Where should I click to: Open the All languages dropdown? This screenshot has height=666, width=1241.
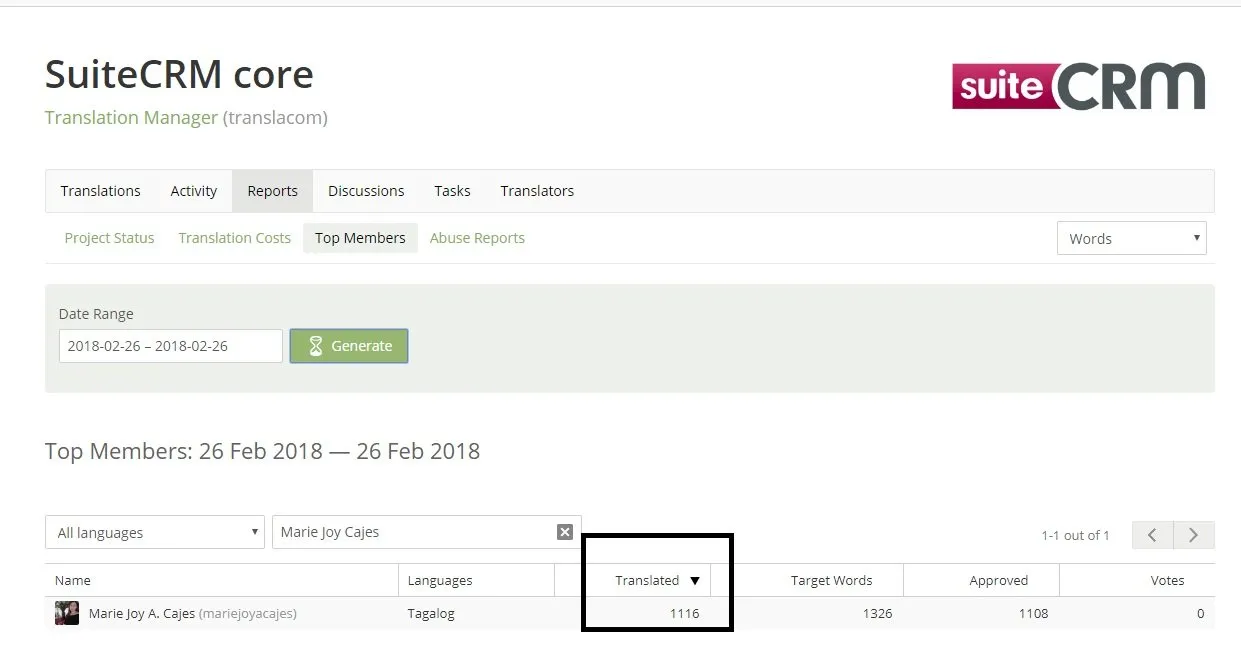[155, 532]
